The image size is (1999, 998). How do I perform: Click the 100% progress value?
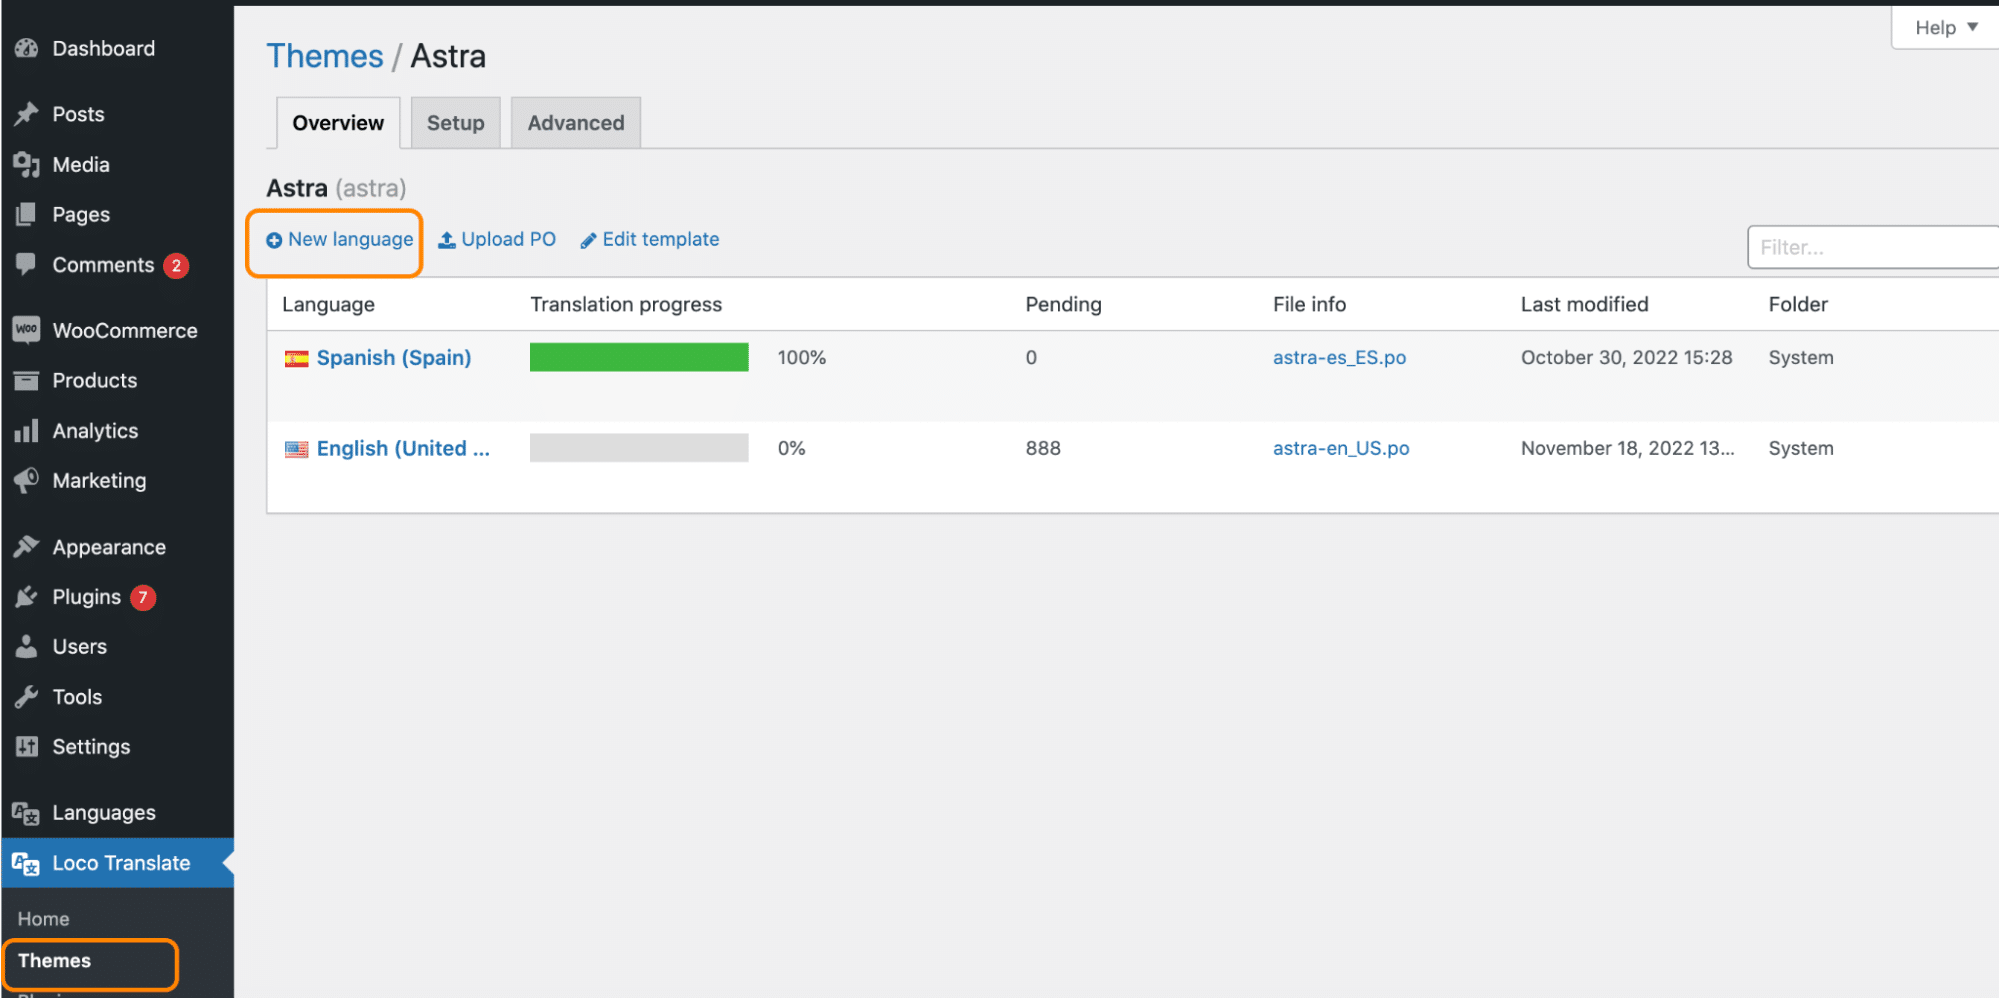pos(802,358)
